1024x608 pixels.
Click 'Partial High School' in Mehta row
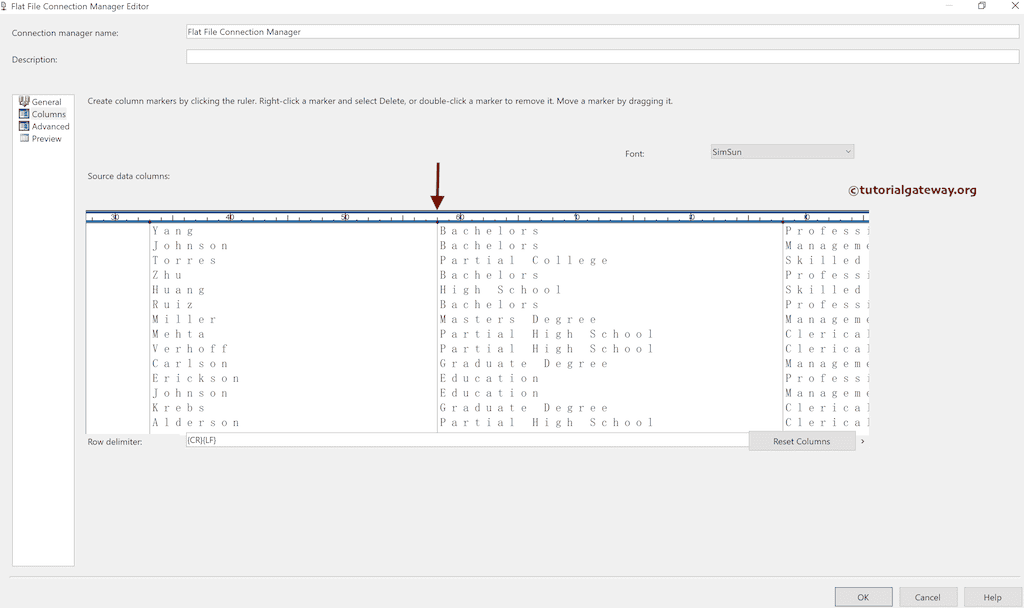[547, 334]
